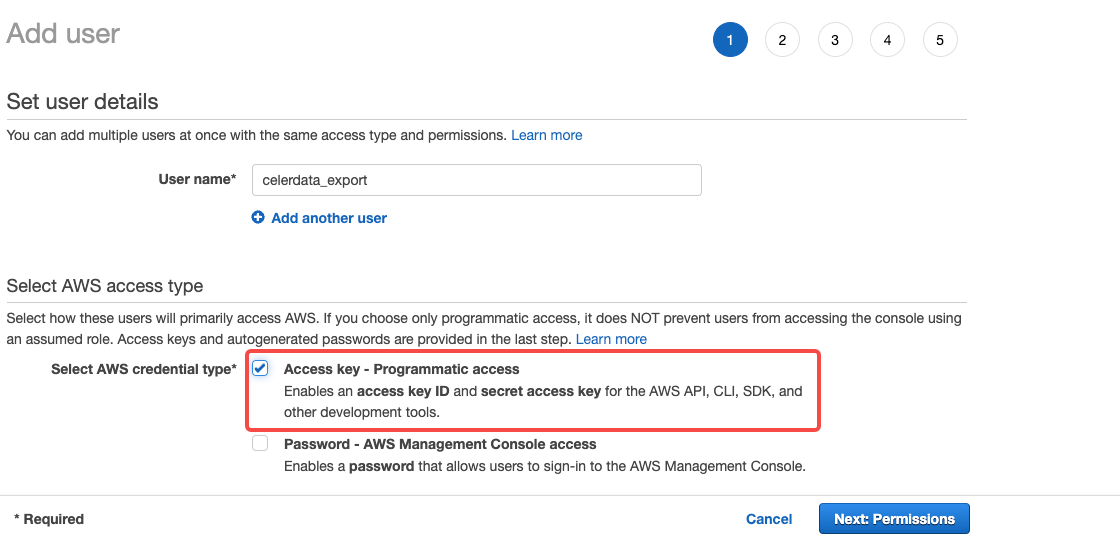This screenshot has height=542, width=1120.
Task: Click the Add user page title
Action: (63, 34)
